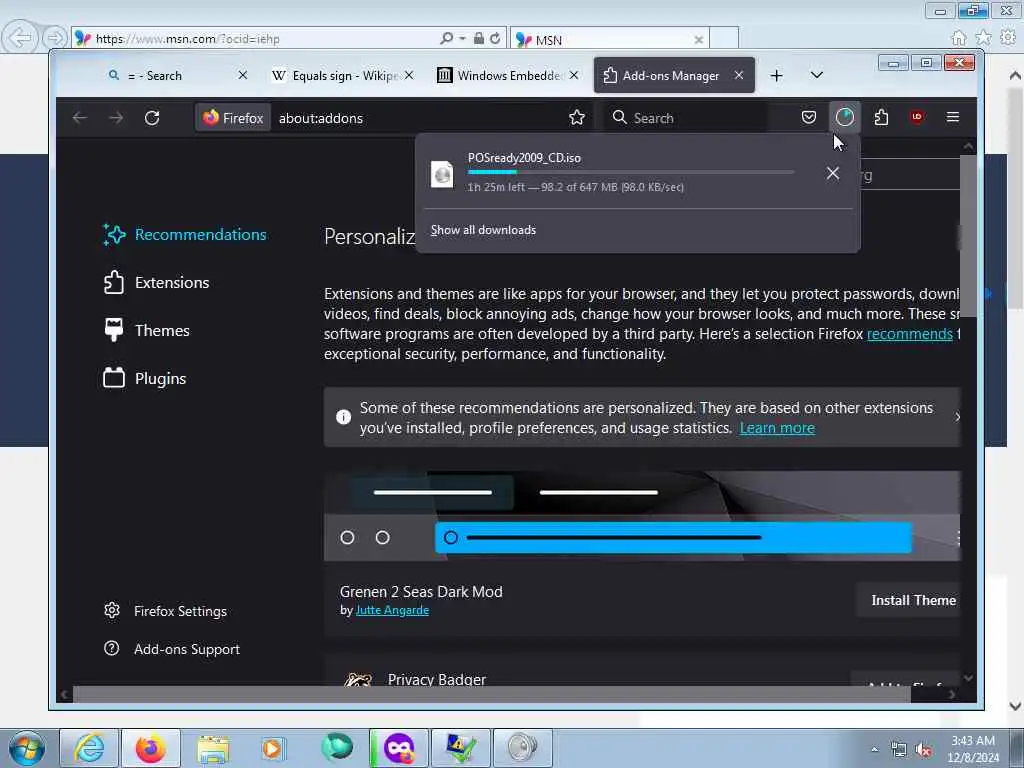Click the add-ons page vertical scrollbar
The width and height of the screenshot is (1024, 768).
tap(968, 235)
